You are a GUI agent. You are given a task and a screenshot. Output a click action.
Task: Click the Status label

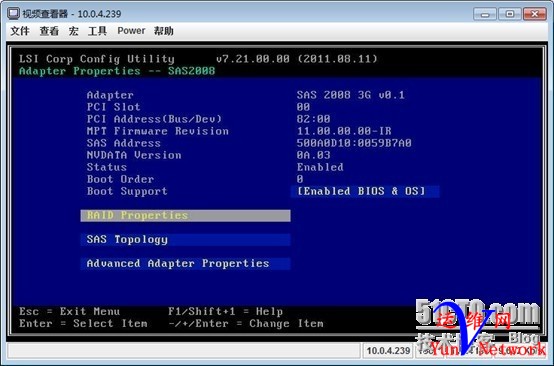coord(107,167)
